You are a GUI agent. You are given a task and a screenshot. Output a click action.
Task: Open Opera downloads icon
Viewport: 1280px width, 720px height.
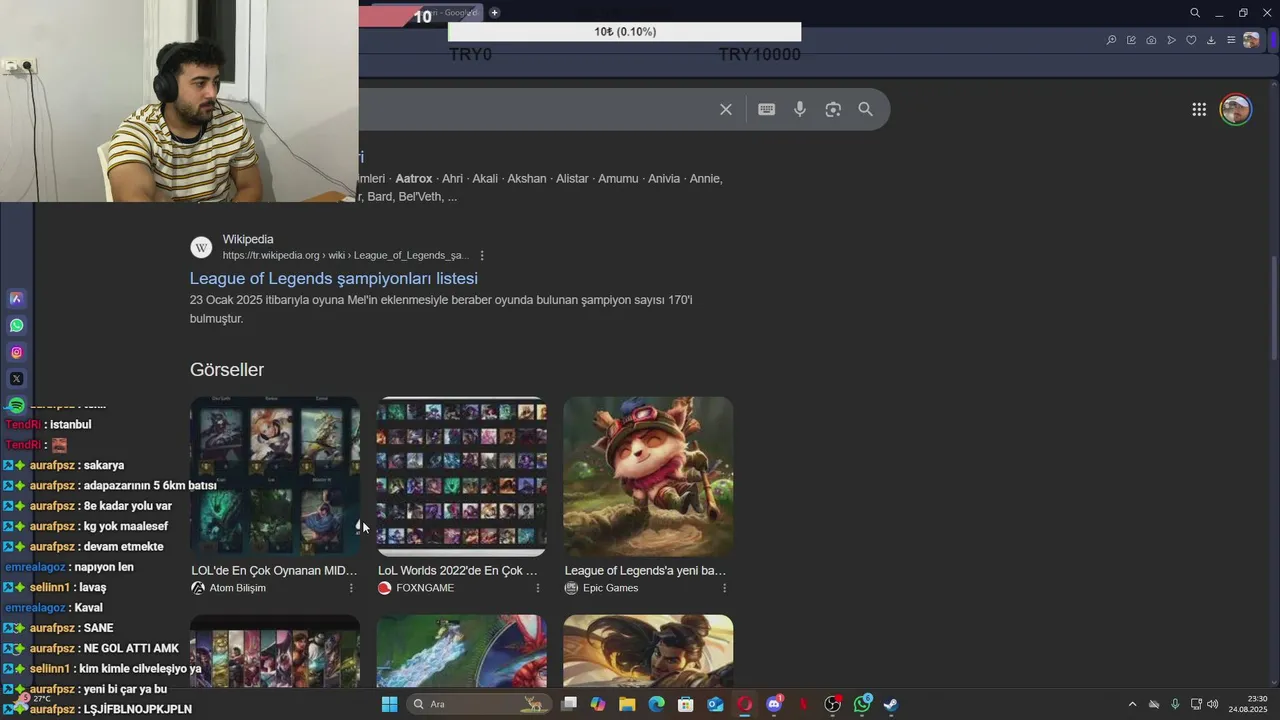tap(1211, 40)
